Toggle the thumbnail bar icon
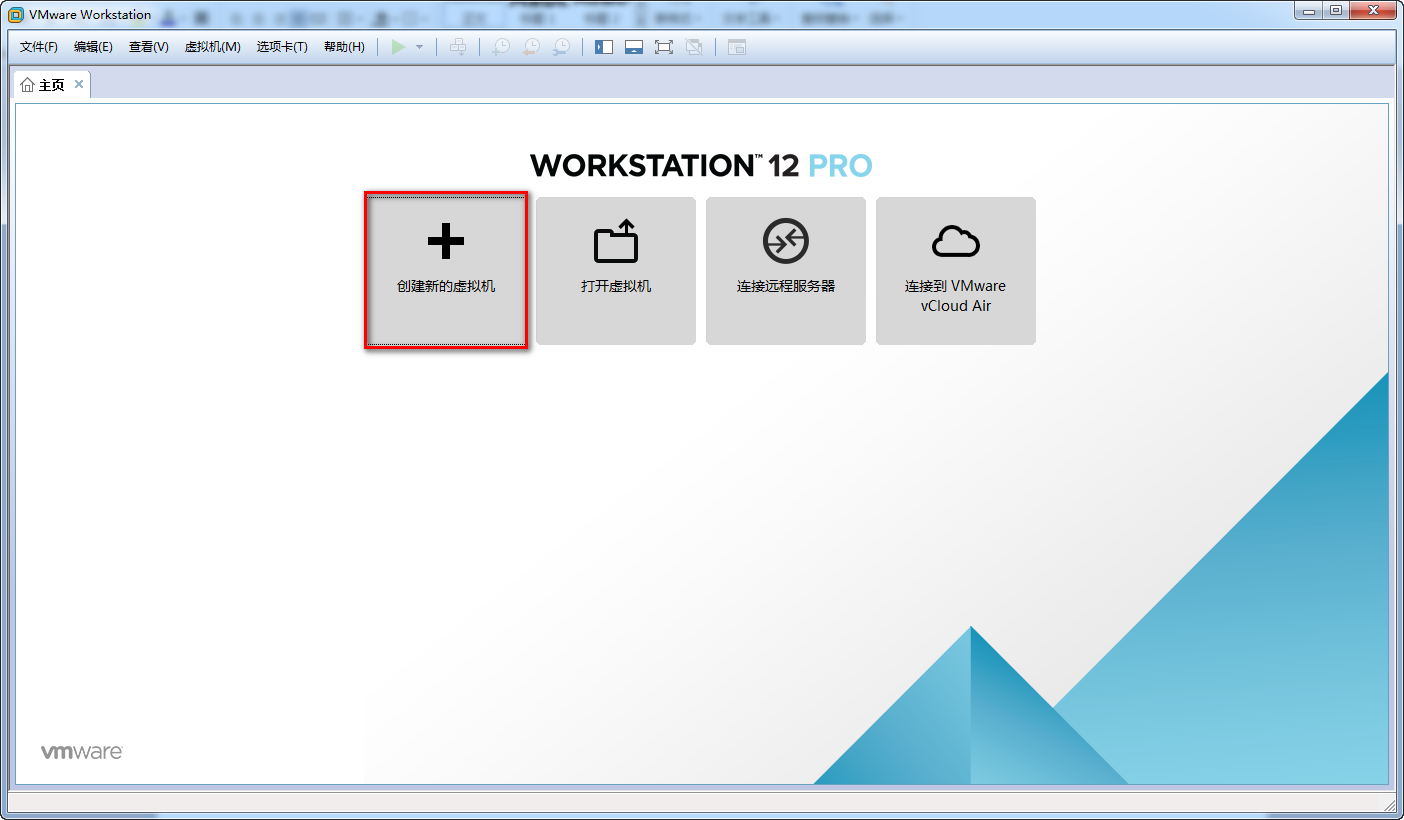The image size is (1404, 820). (x=634, y=47)
